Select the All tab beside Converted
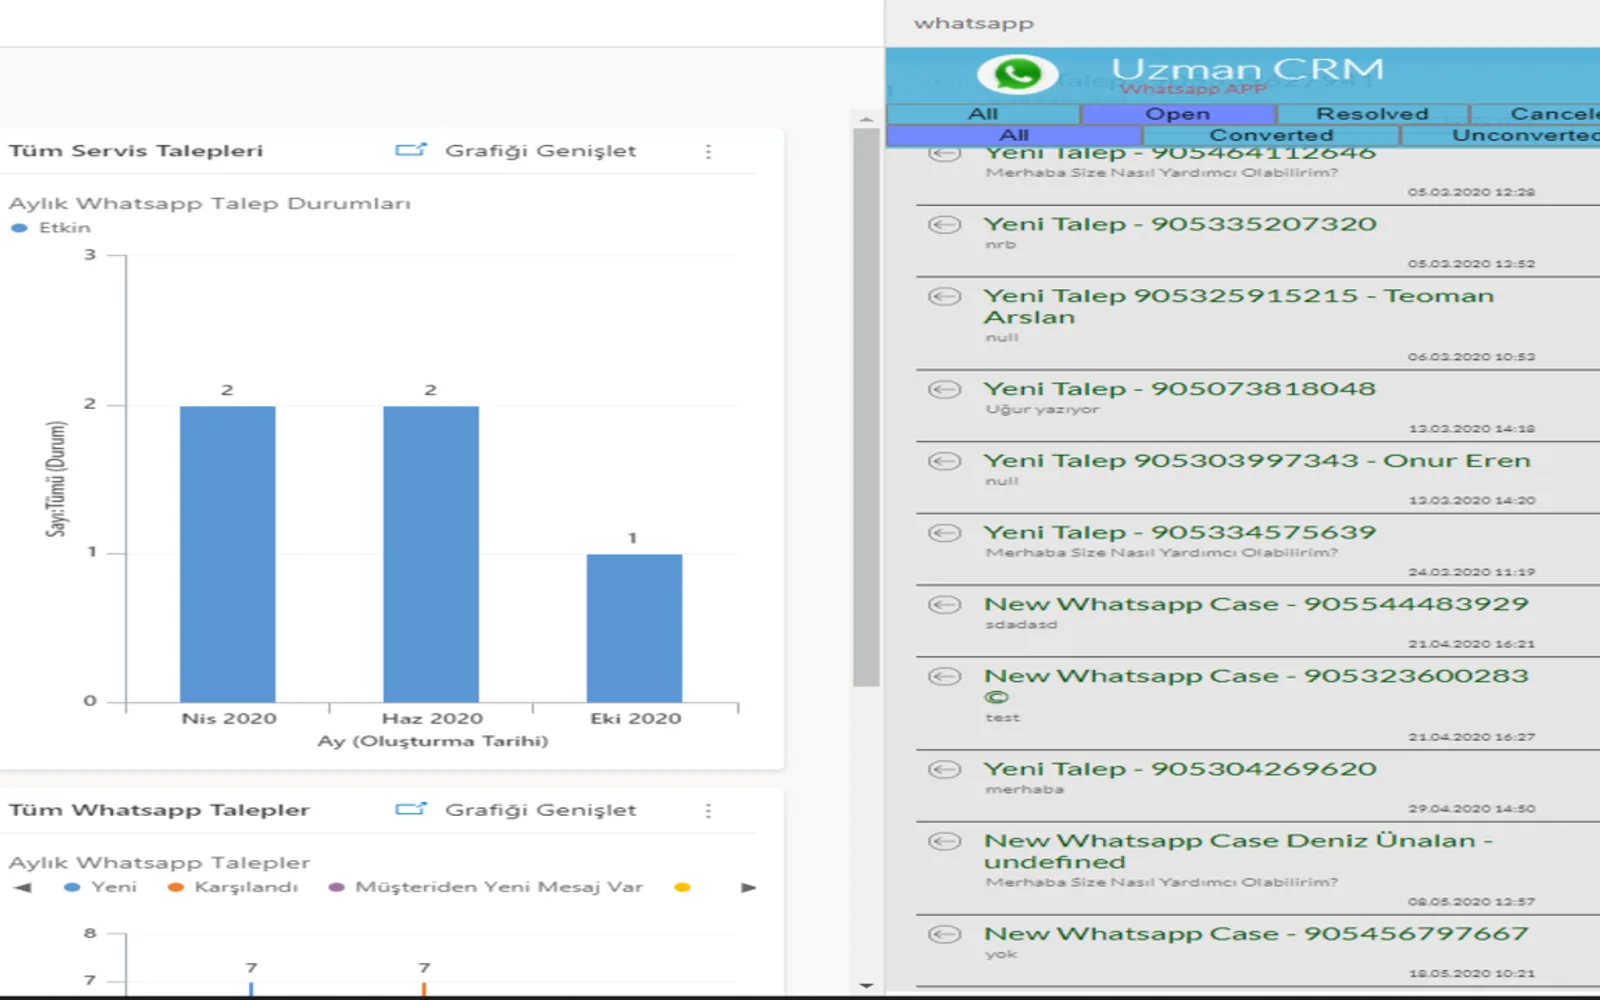 tap(1014, 135)
